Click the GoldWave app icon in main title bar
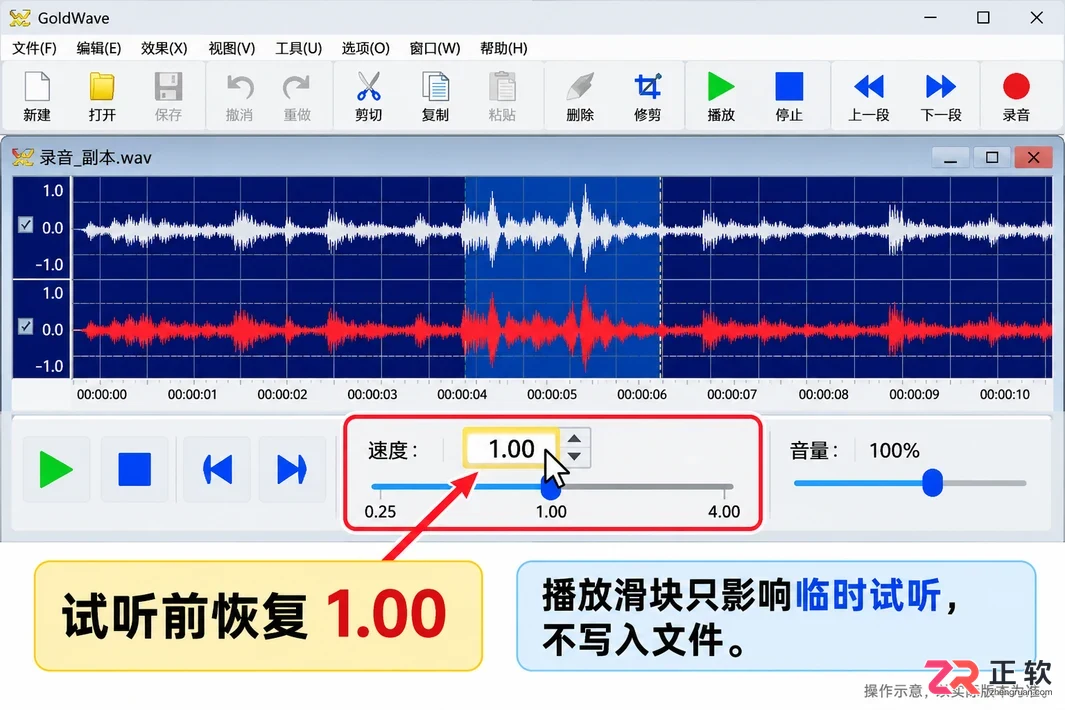The height and width of the screenshot is (710, 1065). (20, 18)
